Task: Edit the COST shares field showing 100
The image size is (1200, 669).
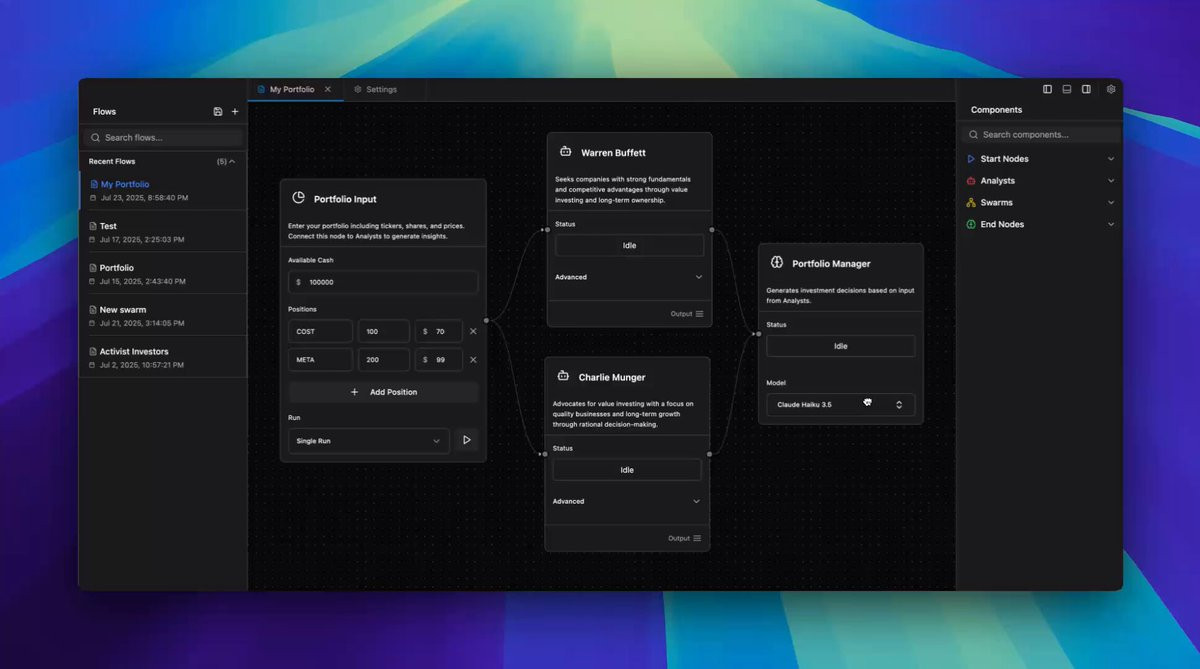Action: click(x=384, y=331)
